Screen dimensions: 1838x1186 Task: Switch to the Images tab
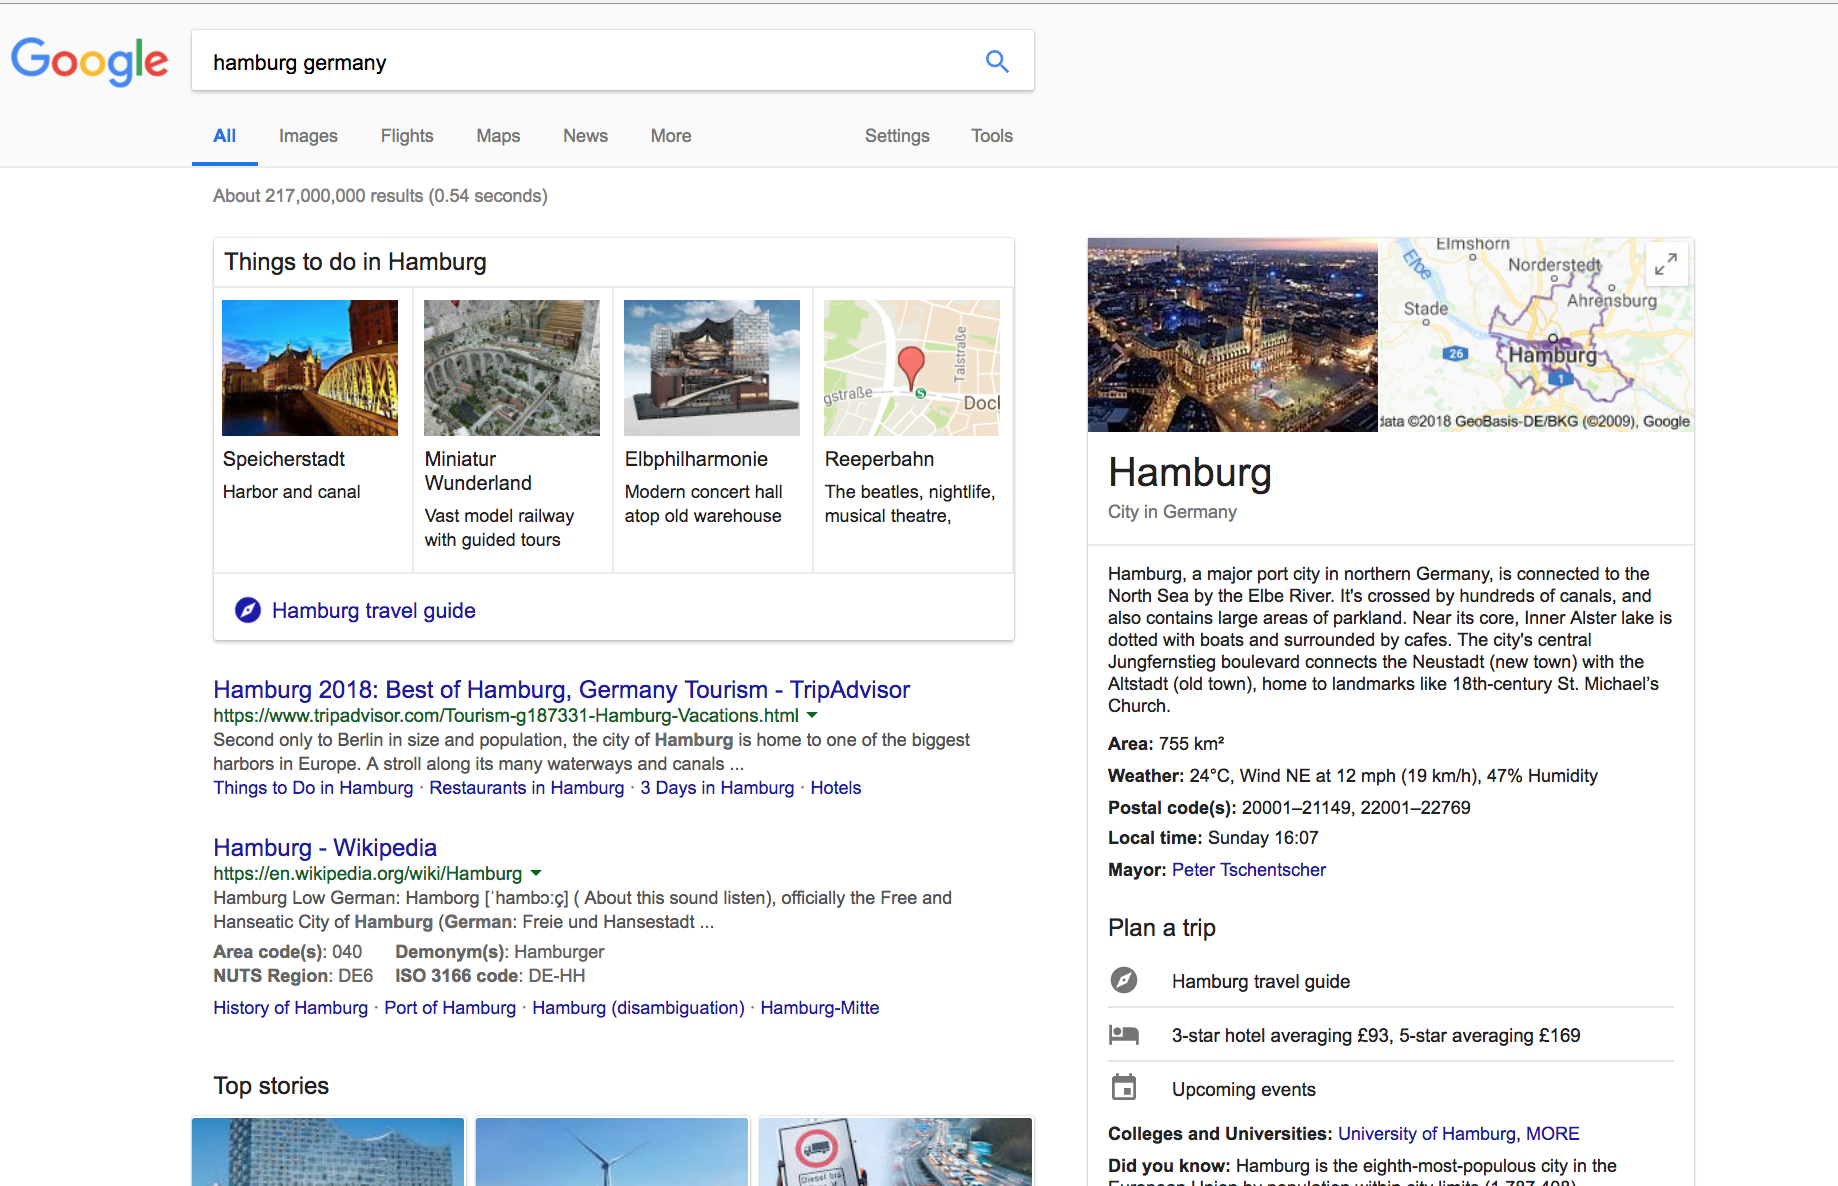point(308,136)
